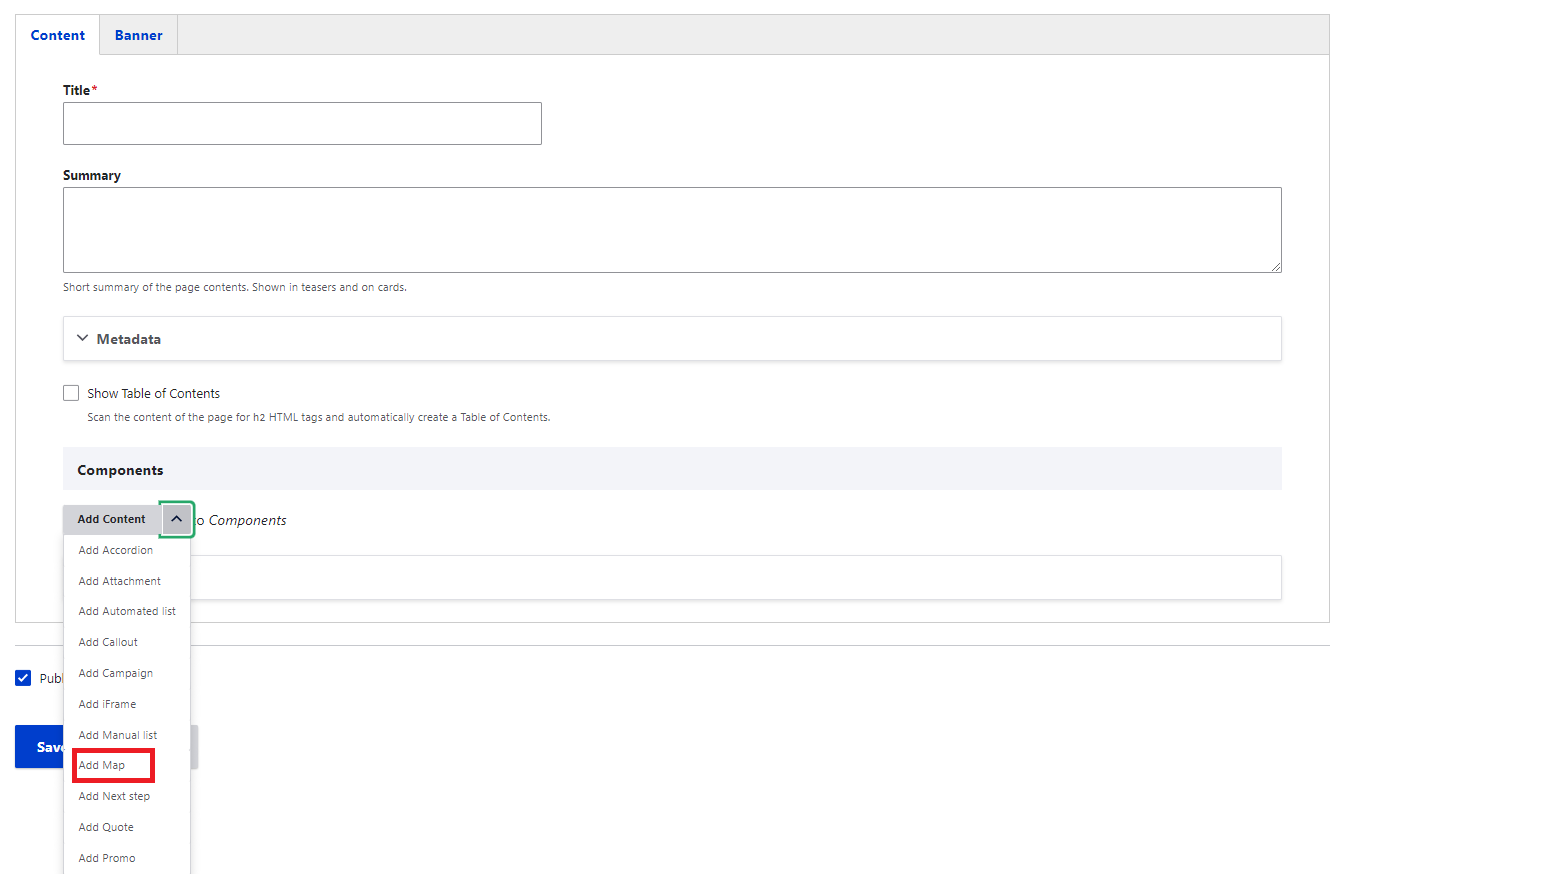
Task: Click the Title input field
Action: tap(302, 123)
